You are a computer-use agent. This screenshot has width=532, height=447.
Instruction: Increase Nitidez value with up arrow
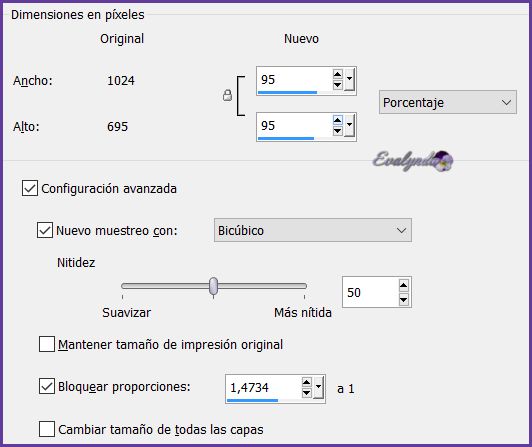pyautogui.click(x=403, y=285)
